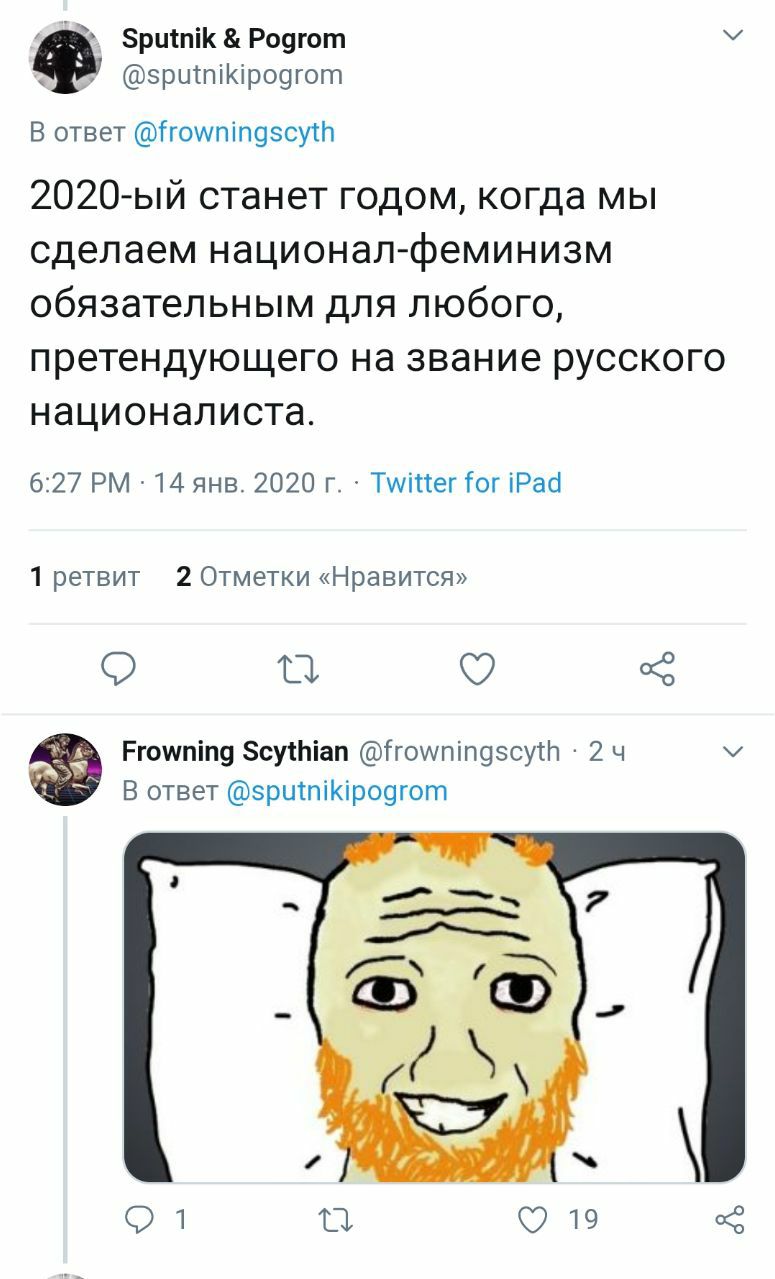This screenshot has width=775, height=1279.
Task: Retweet the main Sputnik & Pogrom tweet
Action: 298,669
